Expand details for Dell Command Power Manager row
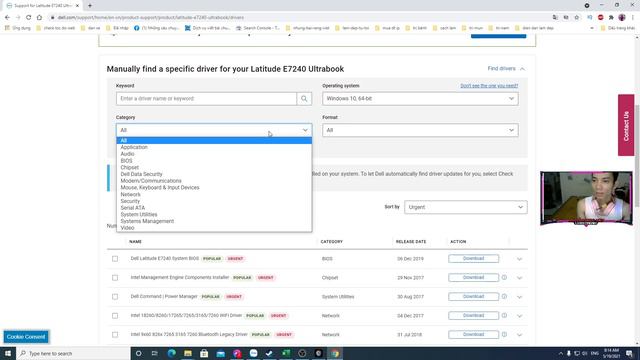 (519, 297)
